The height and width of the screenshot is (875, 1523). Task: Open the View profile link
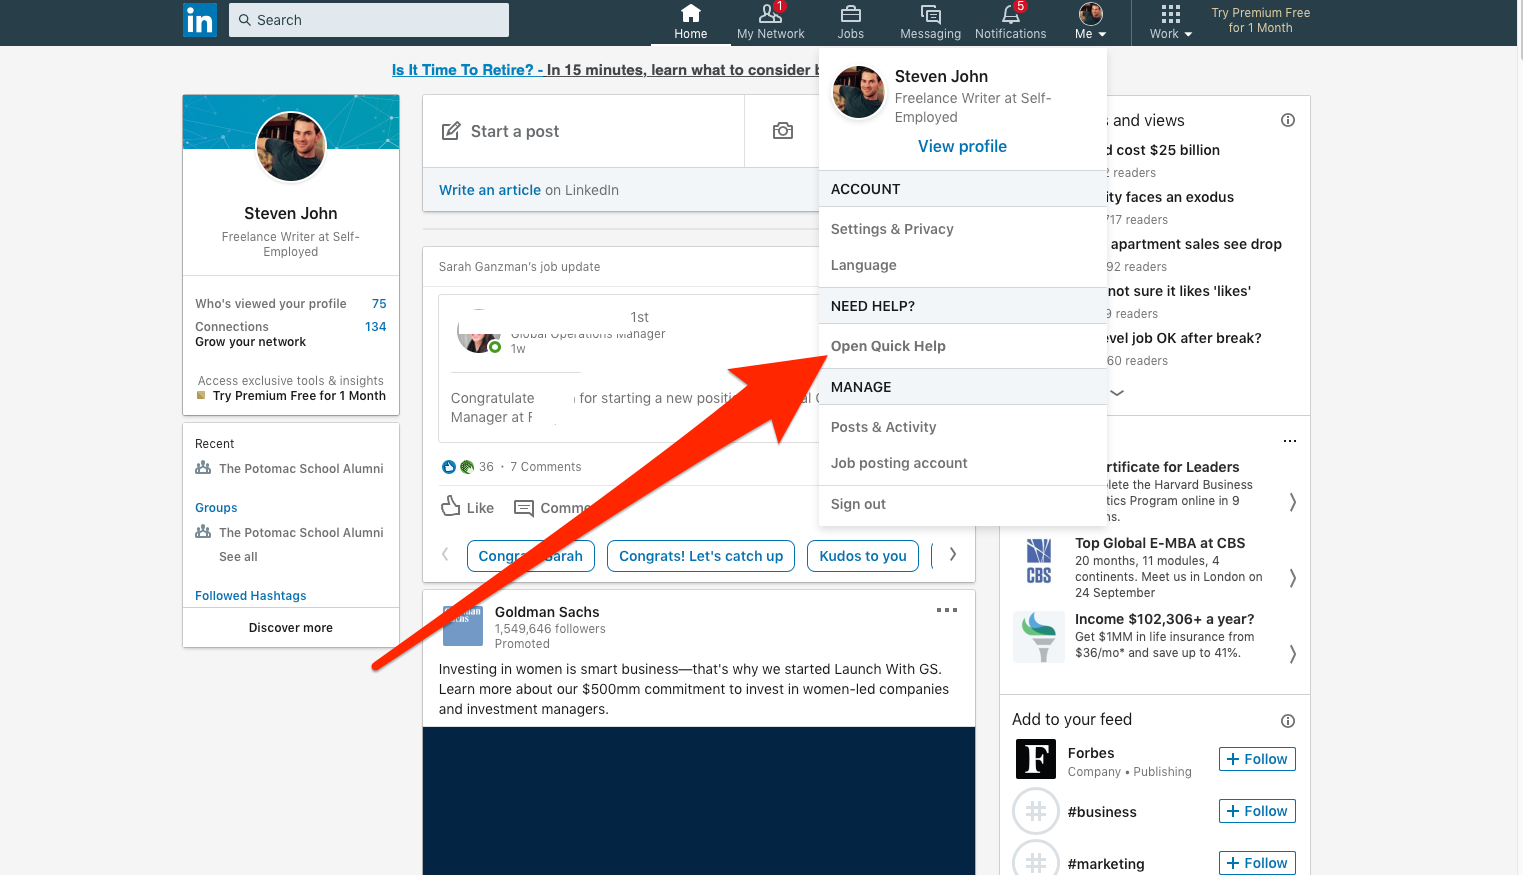click(x=961, y=146)
